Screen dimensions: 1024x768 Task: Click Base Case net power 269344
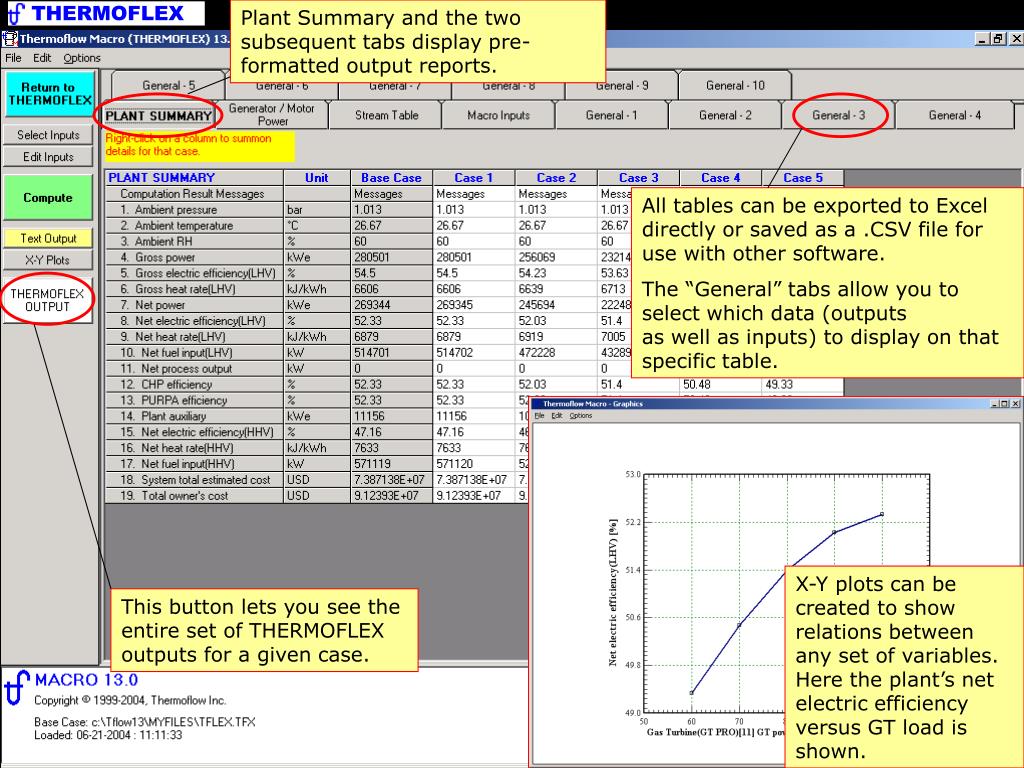391,305
